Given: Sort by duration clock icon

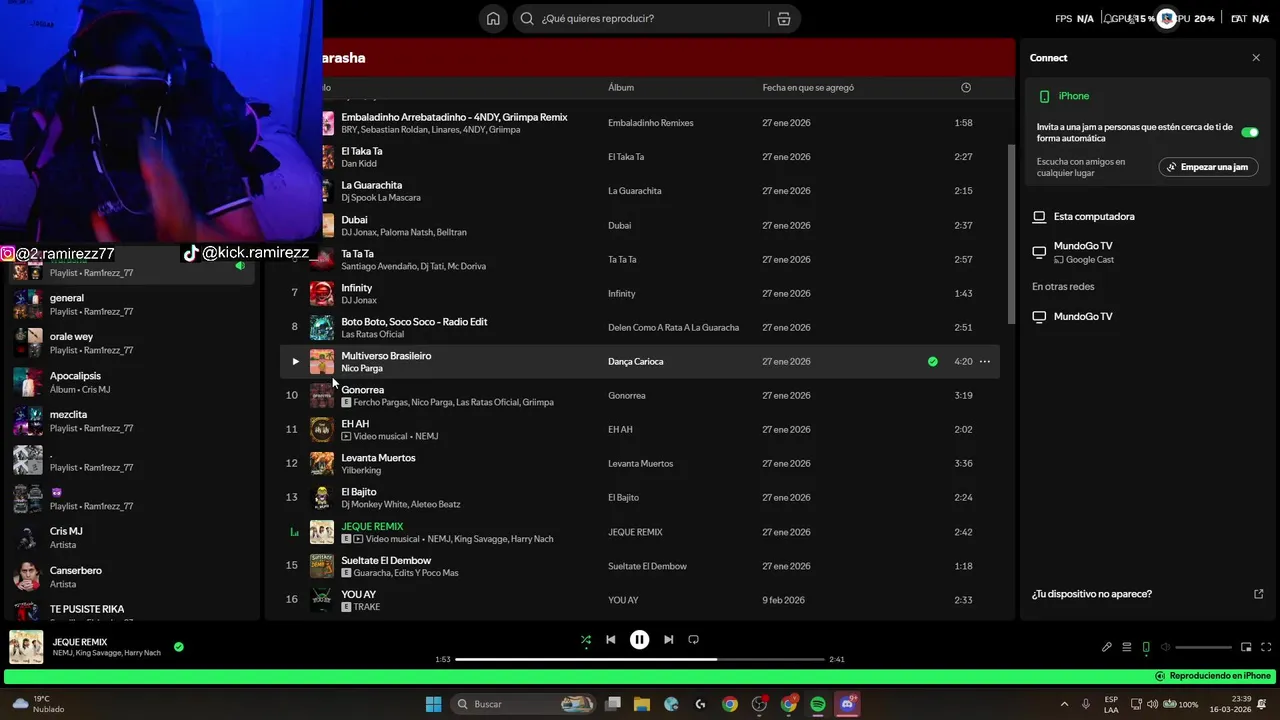Looking at the screenshot, I should tap(966, 88).
